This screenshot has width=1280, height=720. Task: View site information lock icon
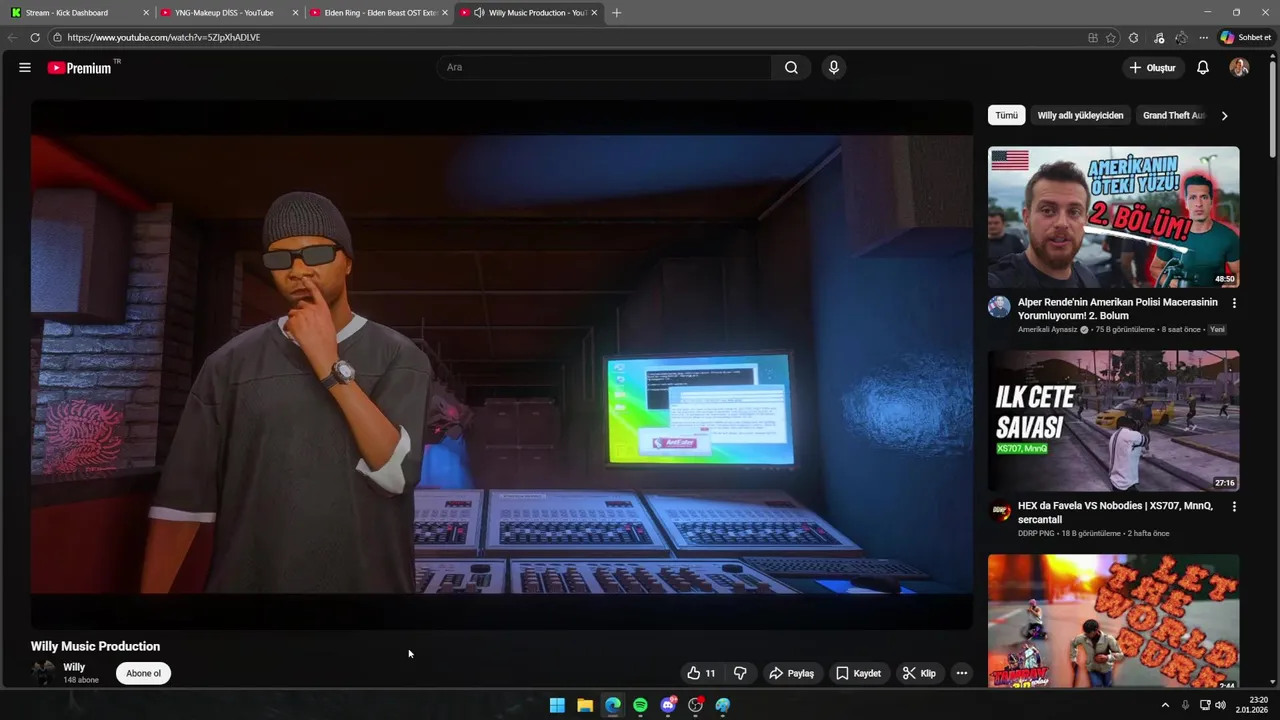[57, 38]
